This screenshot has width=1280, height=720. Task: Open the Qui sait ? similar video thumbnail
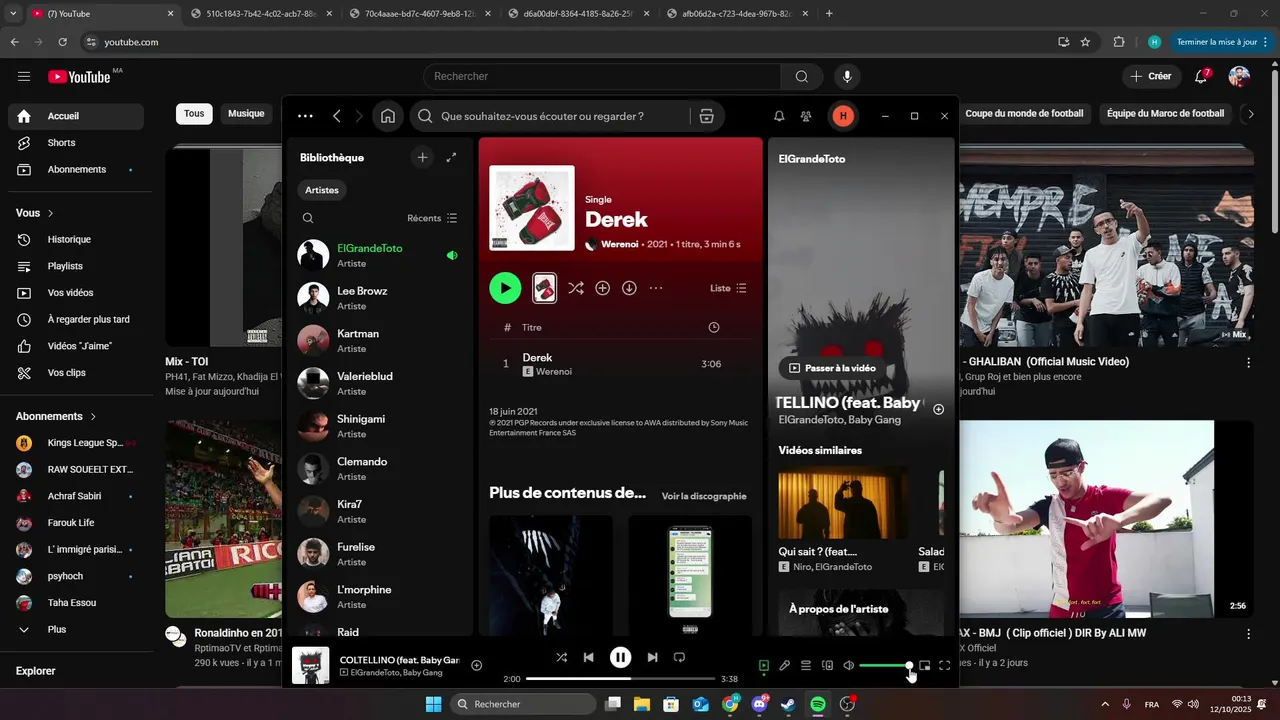(843, 503)
